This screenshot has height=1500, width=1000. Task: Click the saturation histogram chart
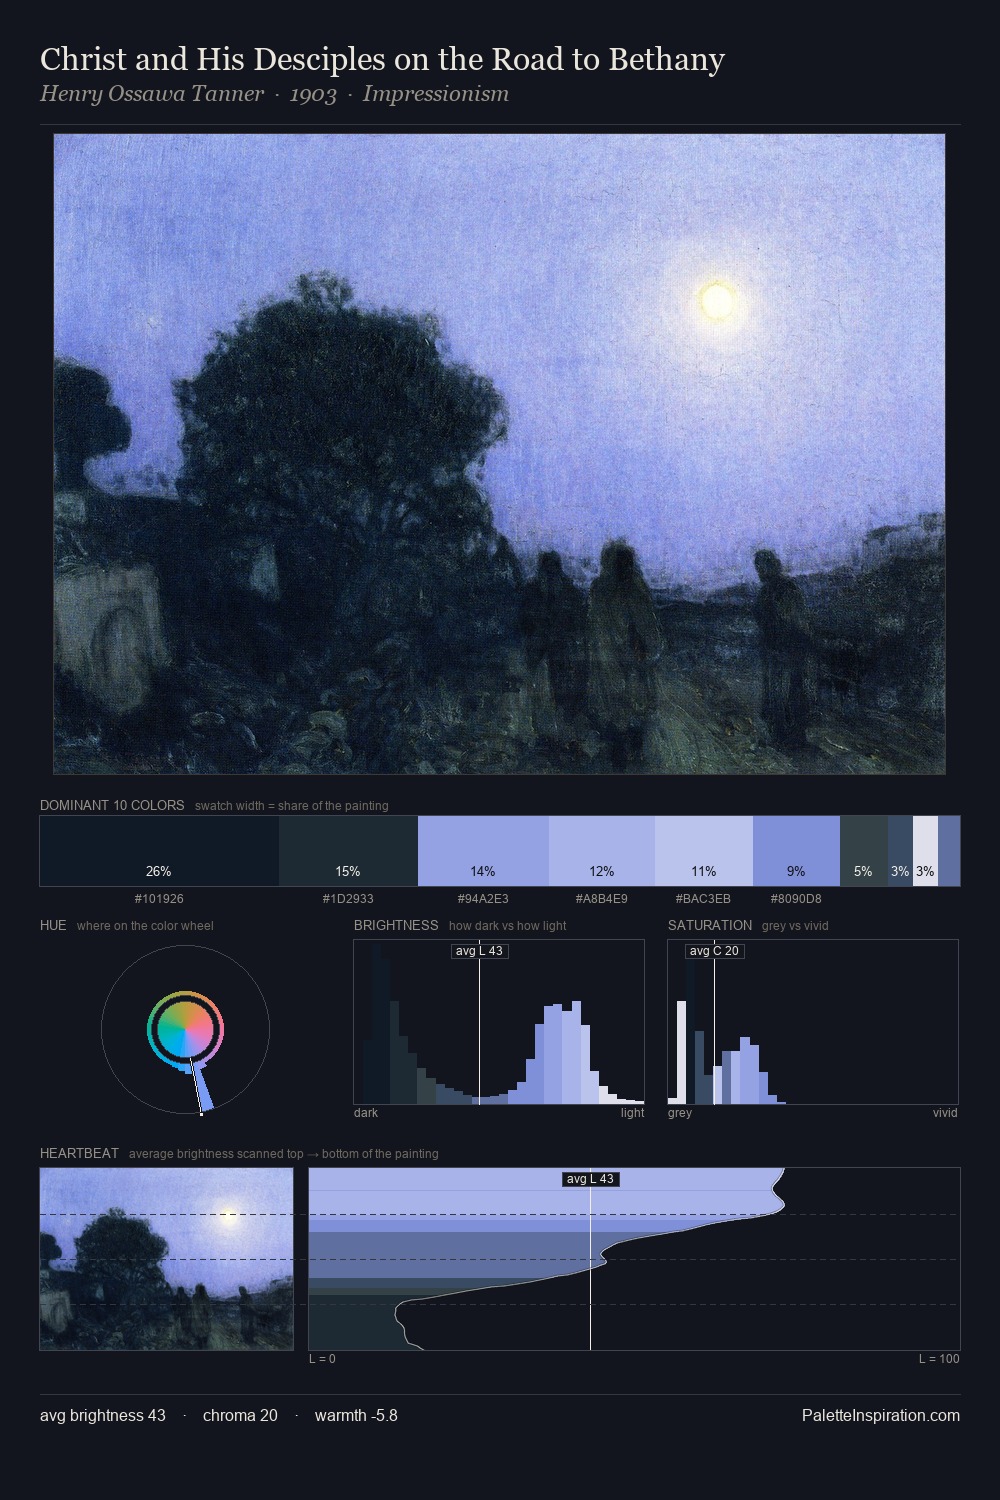pyautogui.click(x=813, y=1022)
